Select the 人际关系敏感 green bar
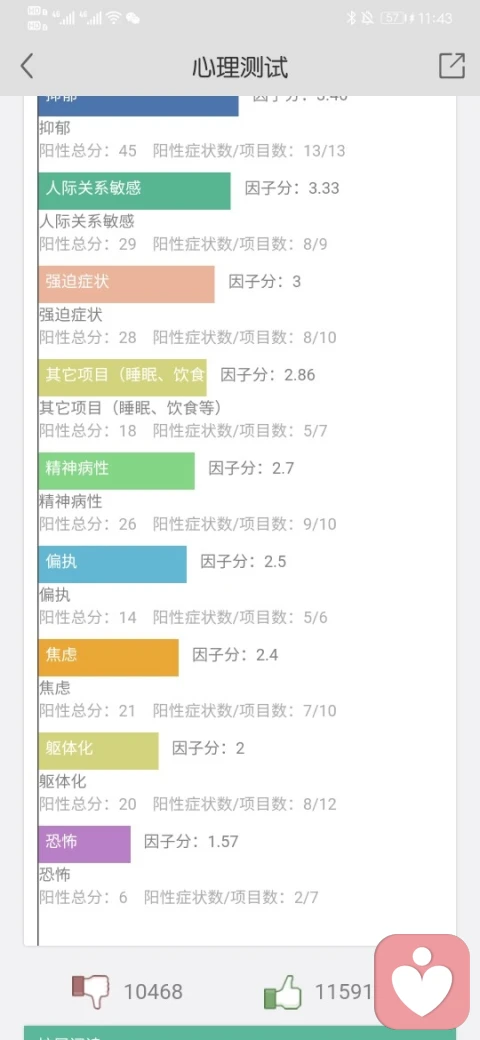 point(135,191)
